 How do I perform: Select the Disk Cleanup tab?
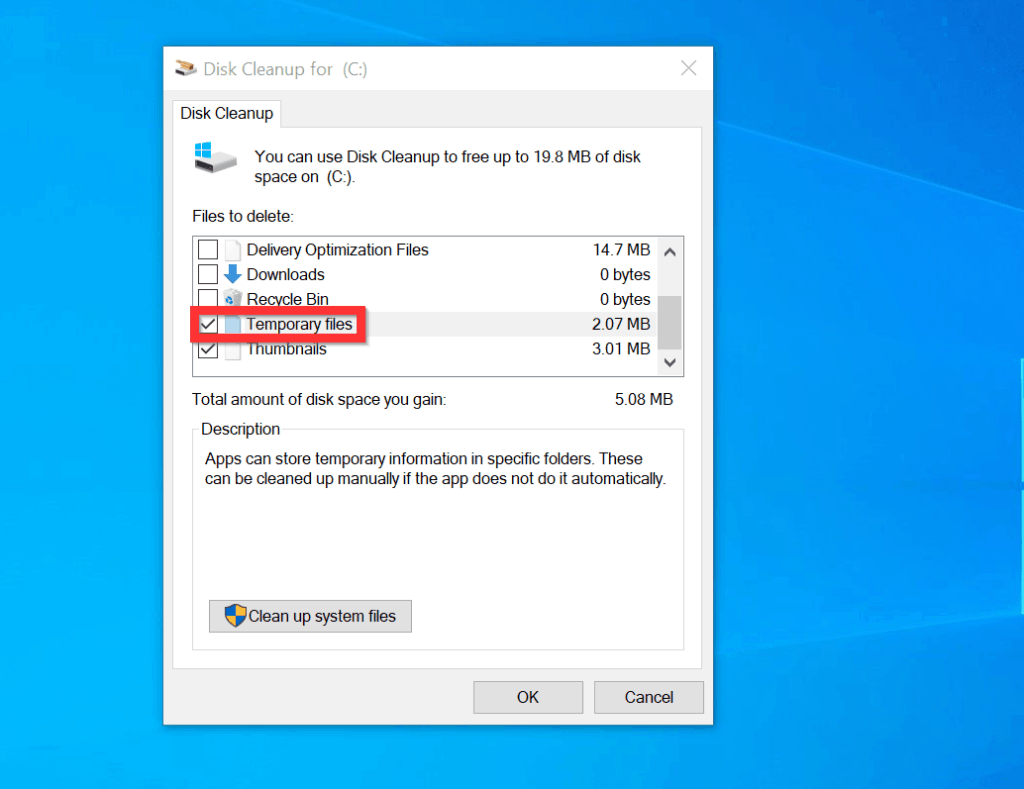(x=227, y=114)
